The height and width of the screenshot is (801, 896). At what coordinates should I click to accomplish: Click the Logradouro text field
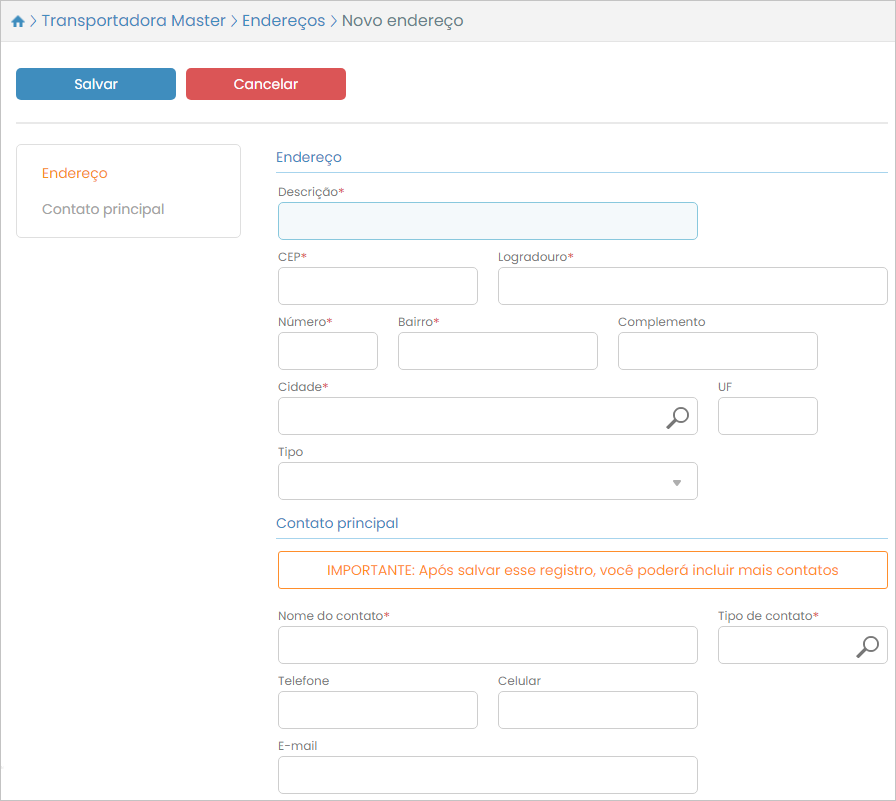(x=692, y=286)
